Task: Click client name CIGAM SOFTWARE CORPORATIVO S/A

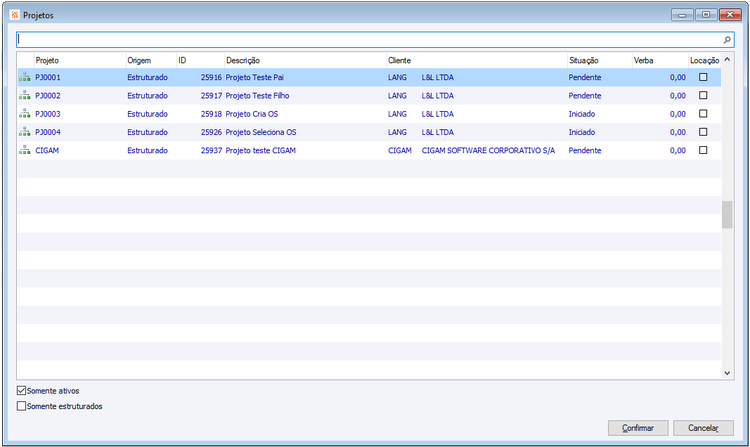Action: tap(488, 150)
